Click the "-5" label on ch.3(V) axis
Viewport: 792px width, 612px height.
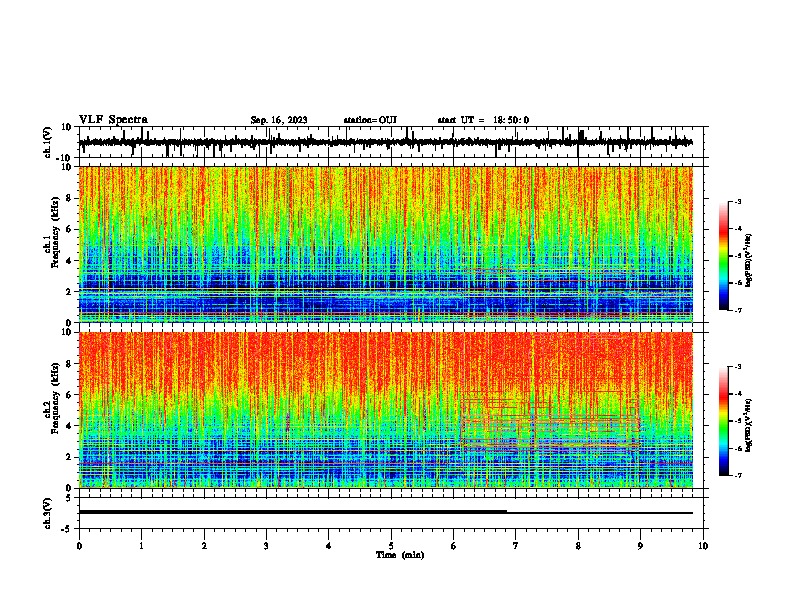[68, 529]
